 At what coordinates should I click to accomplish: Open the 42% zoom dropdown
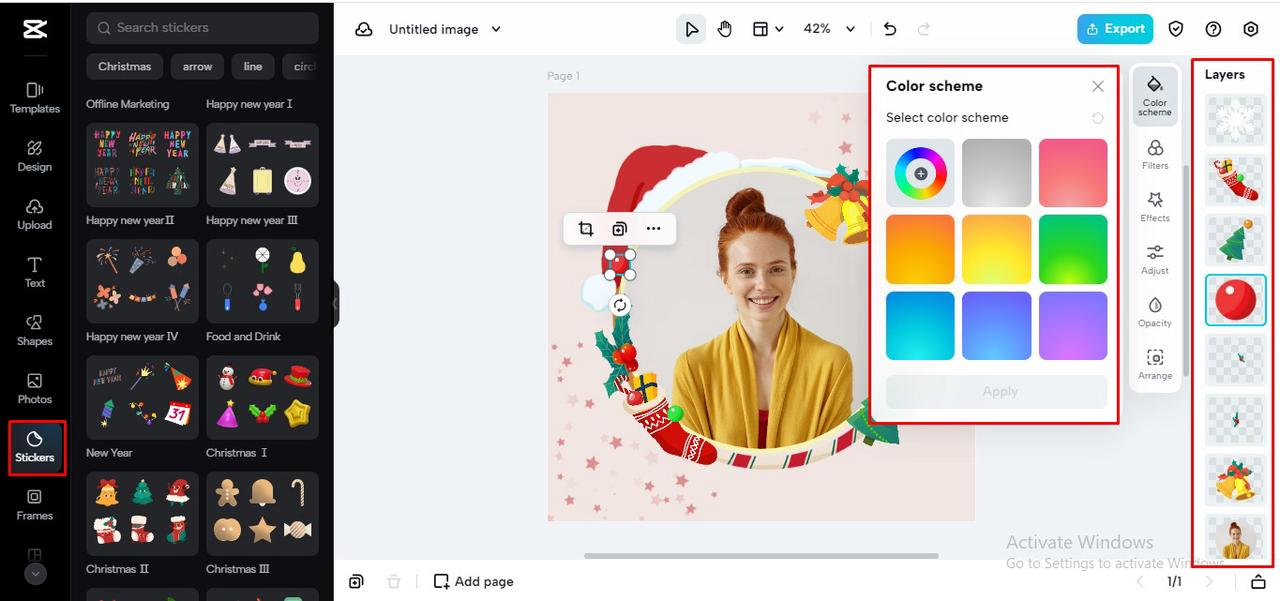click(830, 29)
